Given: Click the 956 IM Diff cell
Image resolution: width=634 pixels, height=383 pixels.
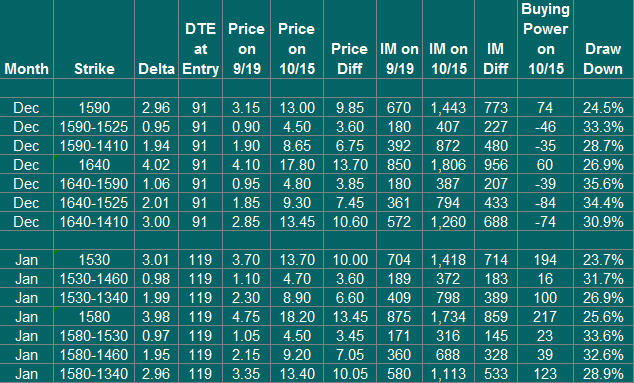Looking at the screenshot, I should point(496,165).
